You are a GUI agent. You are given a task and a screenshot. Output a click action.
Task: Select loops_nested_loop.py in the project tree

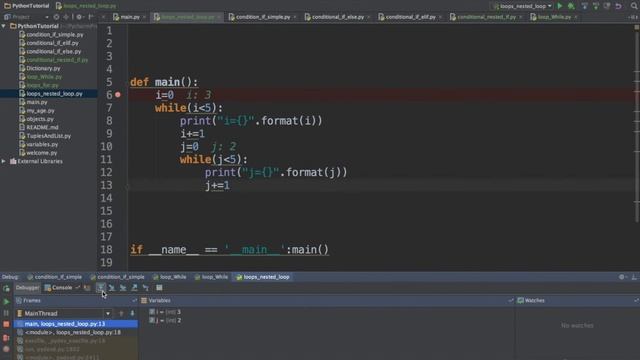[54, 93]
